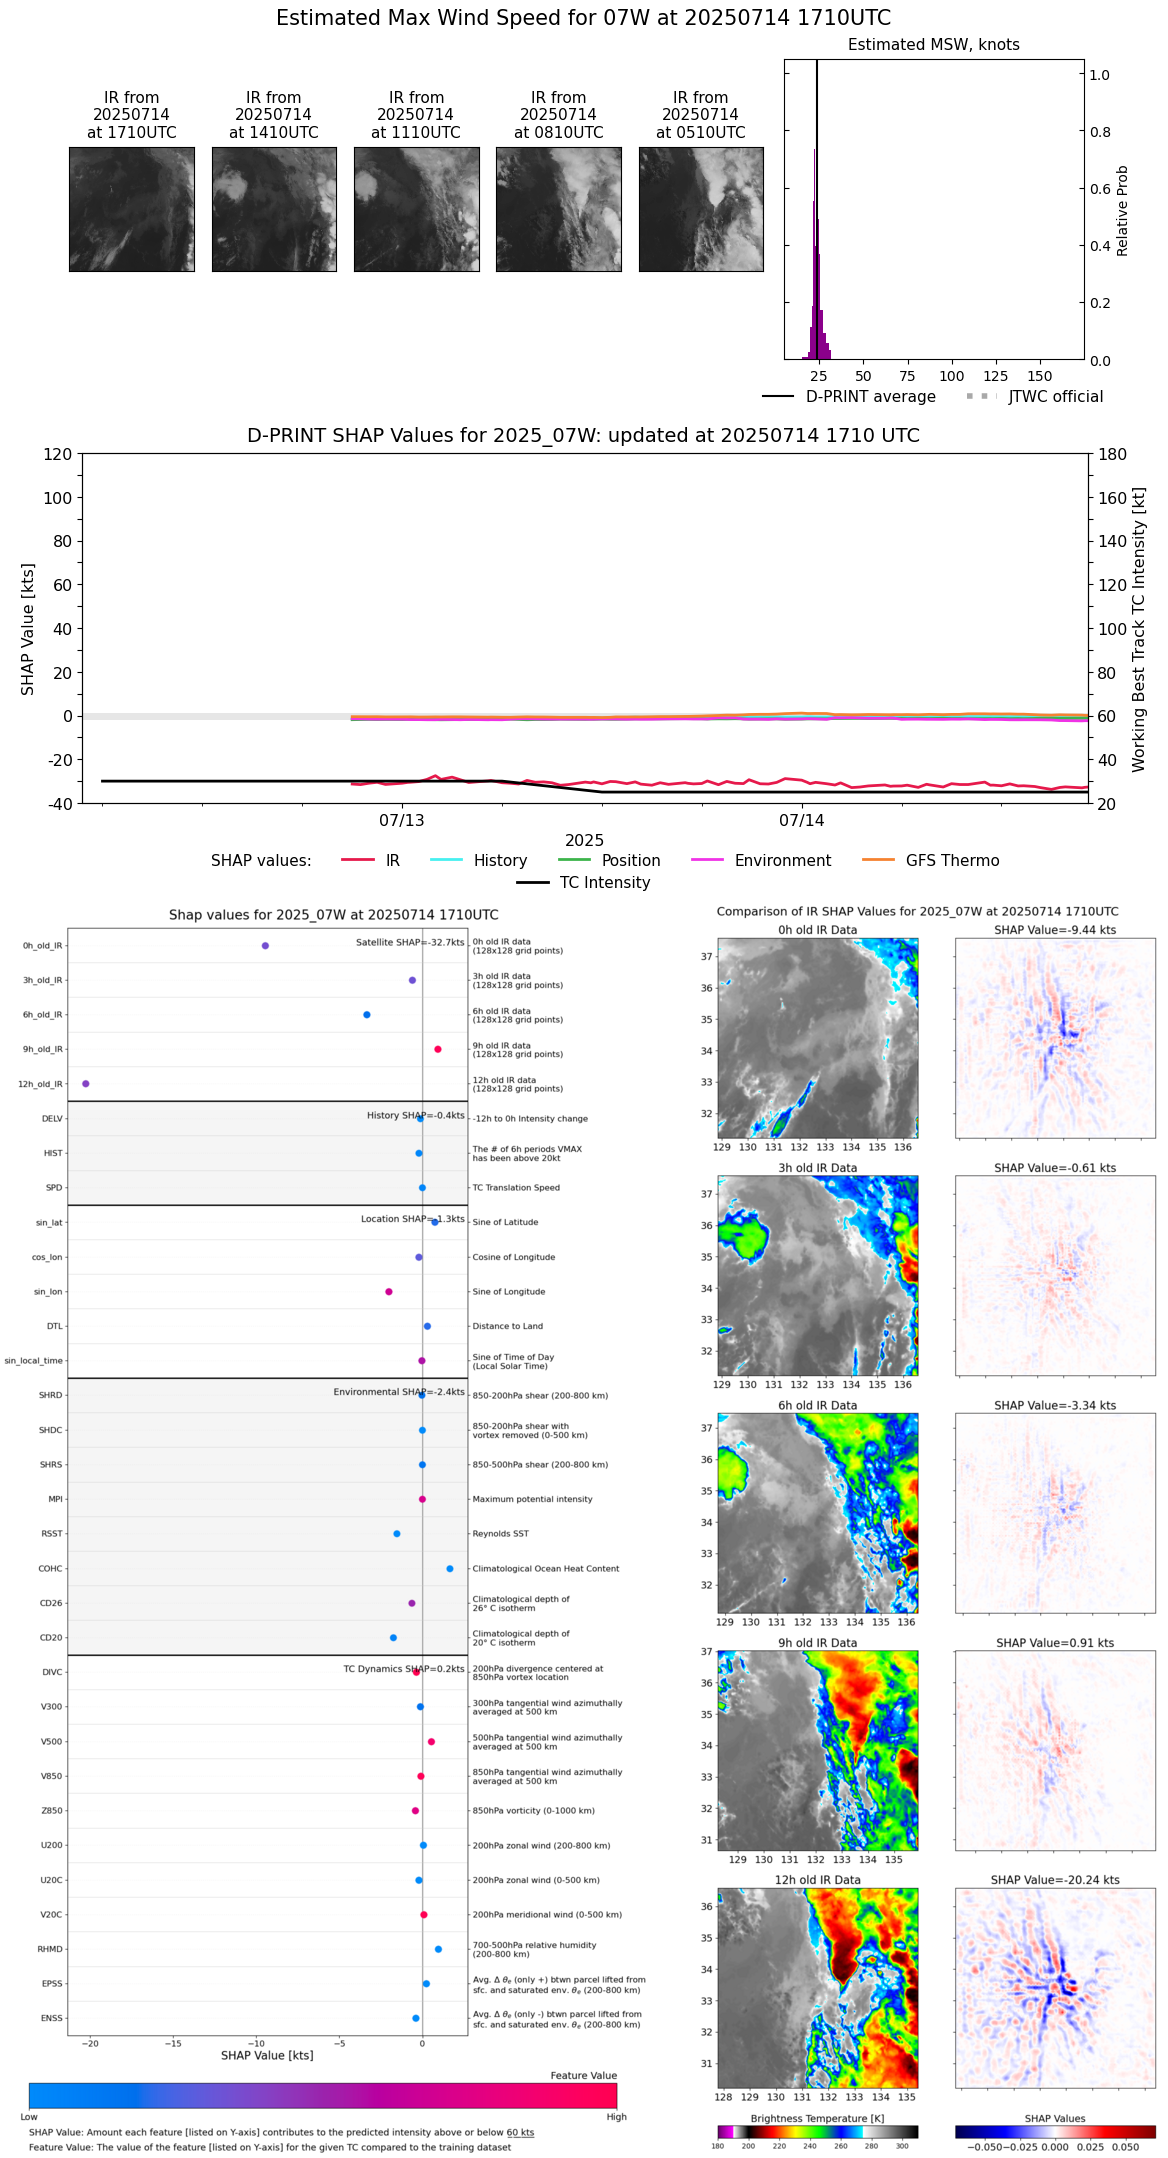Viewport: 1168px width, 2158px height.
Task: Click the cyan History legend marker
Action: pos(446,860)
